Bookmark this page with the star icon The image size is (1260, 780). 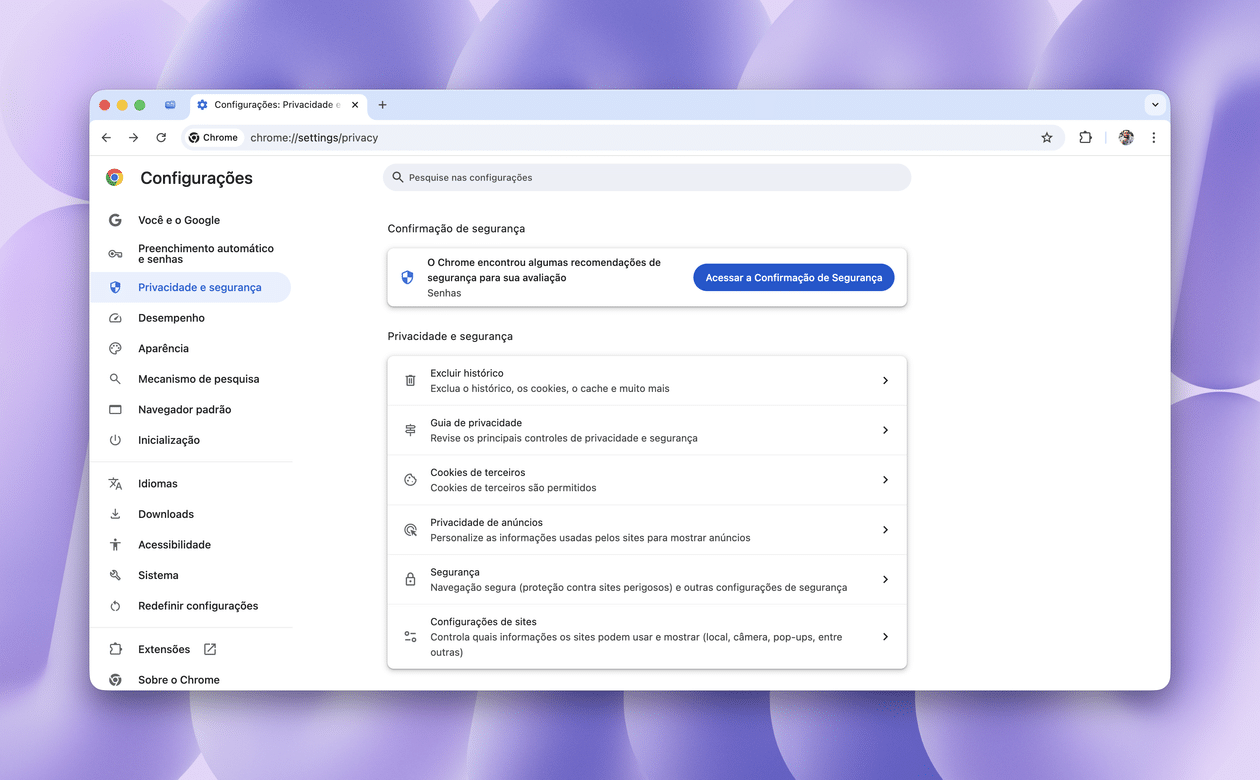[x=1047, y=138]
